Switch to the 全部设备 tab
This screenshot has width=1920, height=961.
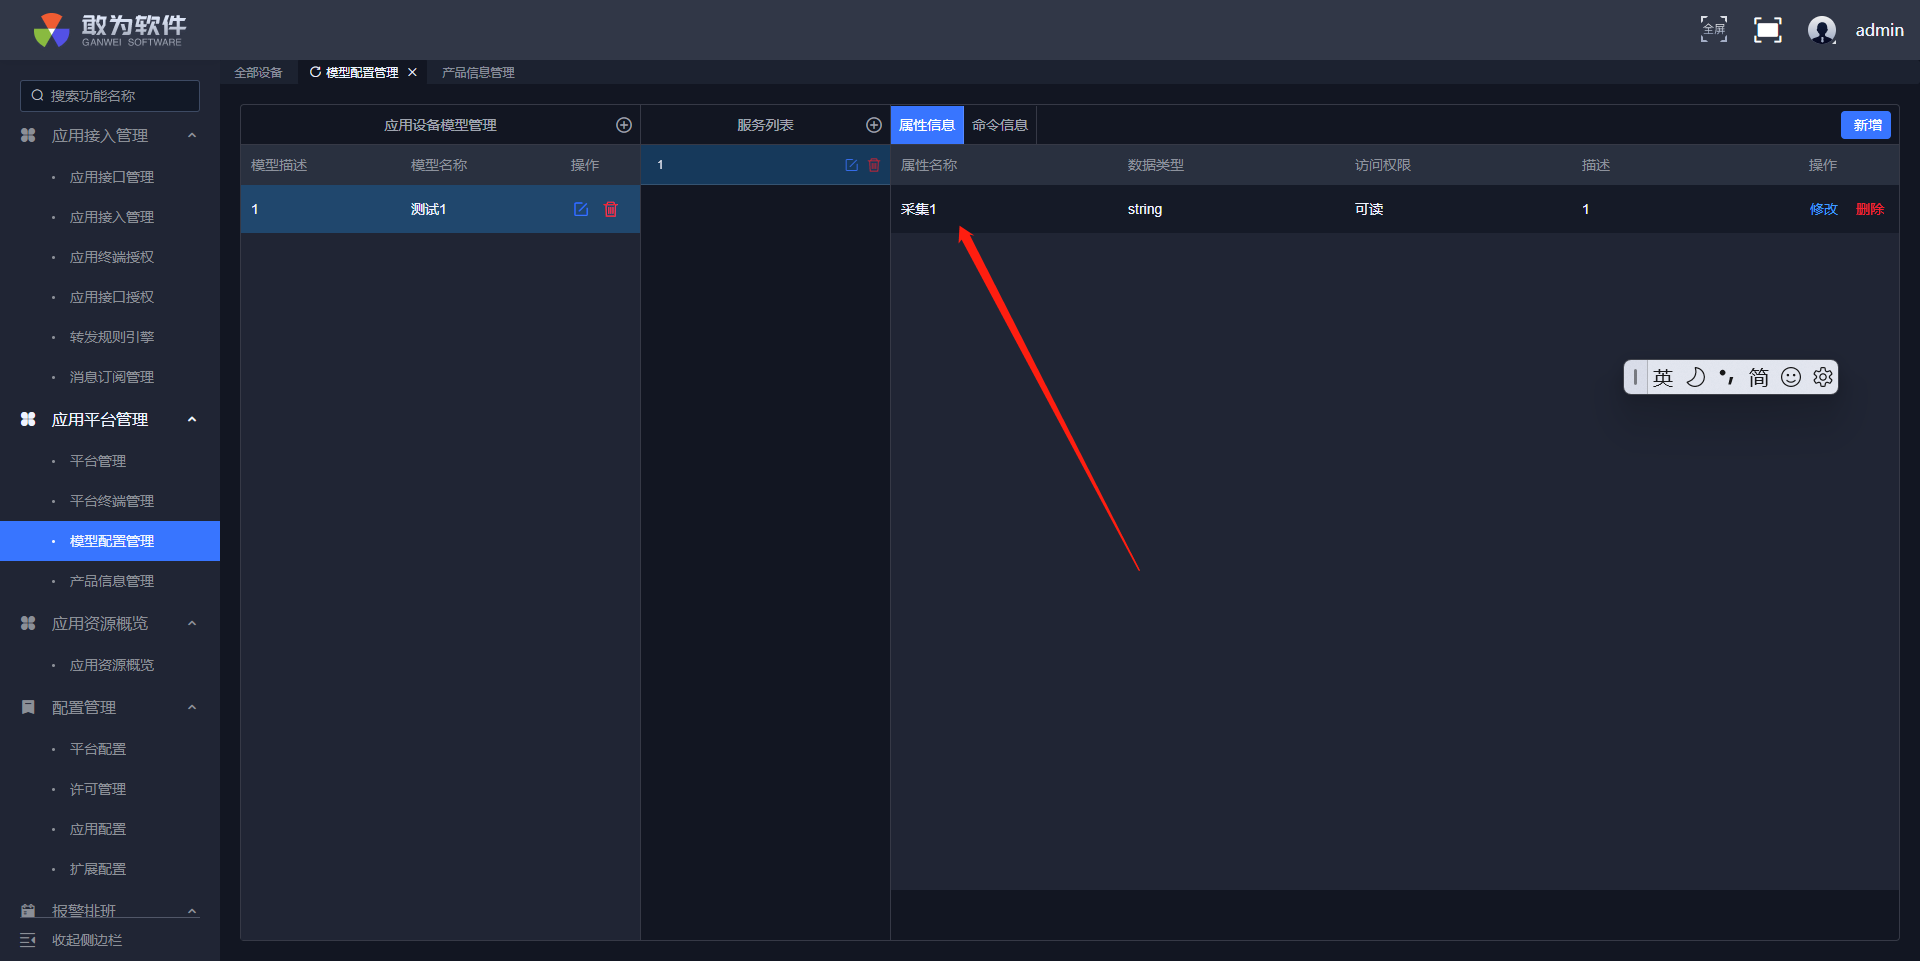pyautogui.click(x=258, y=72)
